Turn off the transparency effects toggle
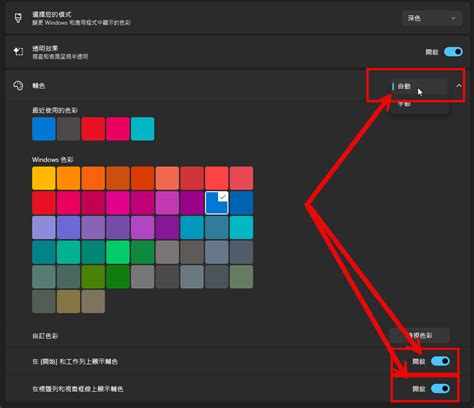Viewport: 474px width, 408px height. coord(453,52)
